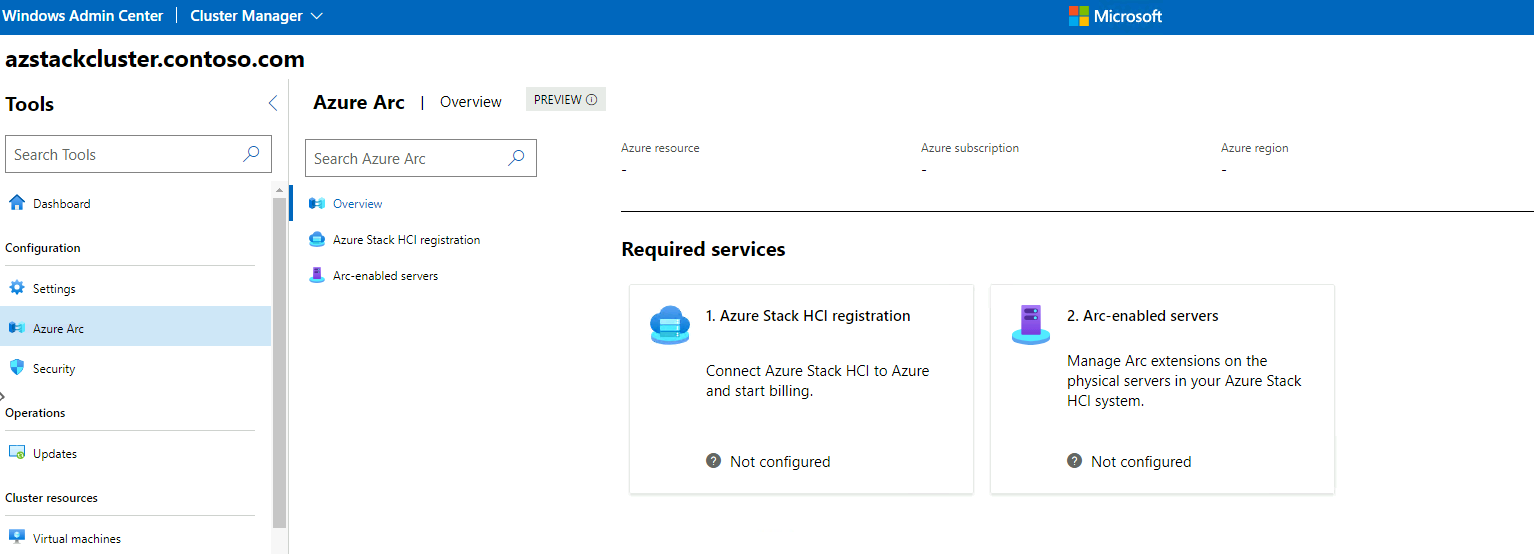1534x554 pixels.
Task: Click the Operations section header
Action: [35, 413]
